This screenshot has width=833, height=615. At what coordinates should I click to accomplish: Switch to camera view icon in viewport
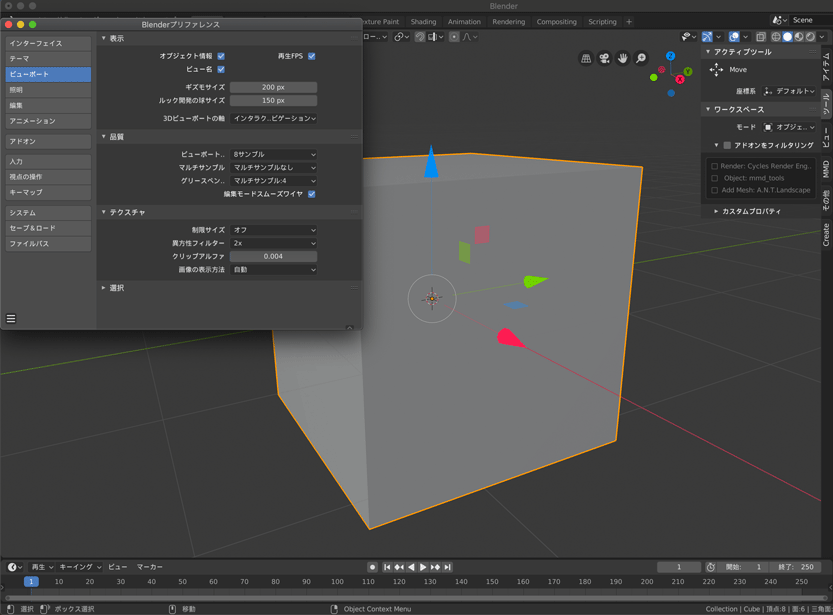(x=604, y=58)
